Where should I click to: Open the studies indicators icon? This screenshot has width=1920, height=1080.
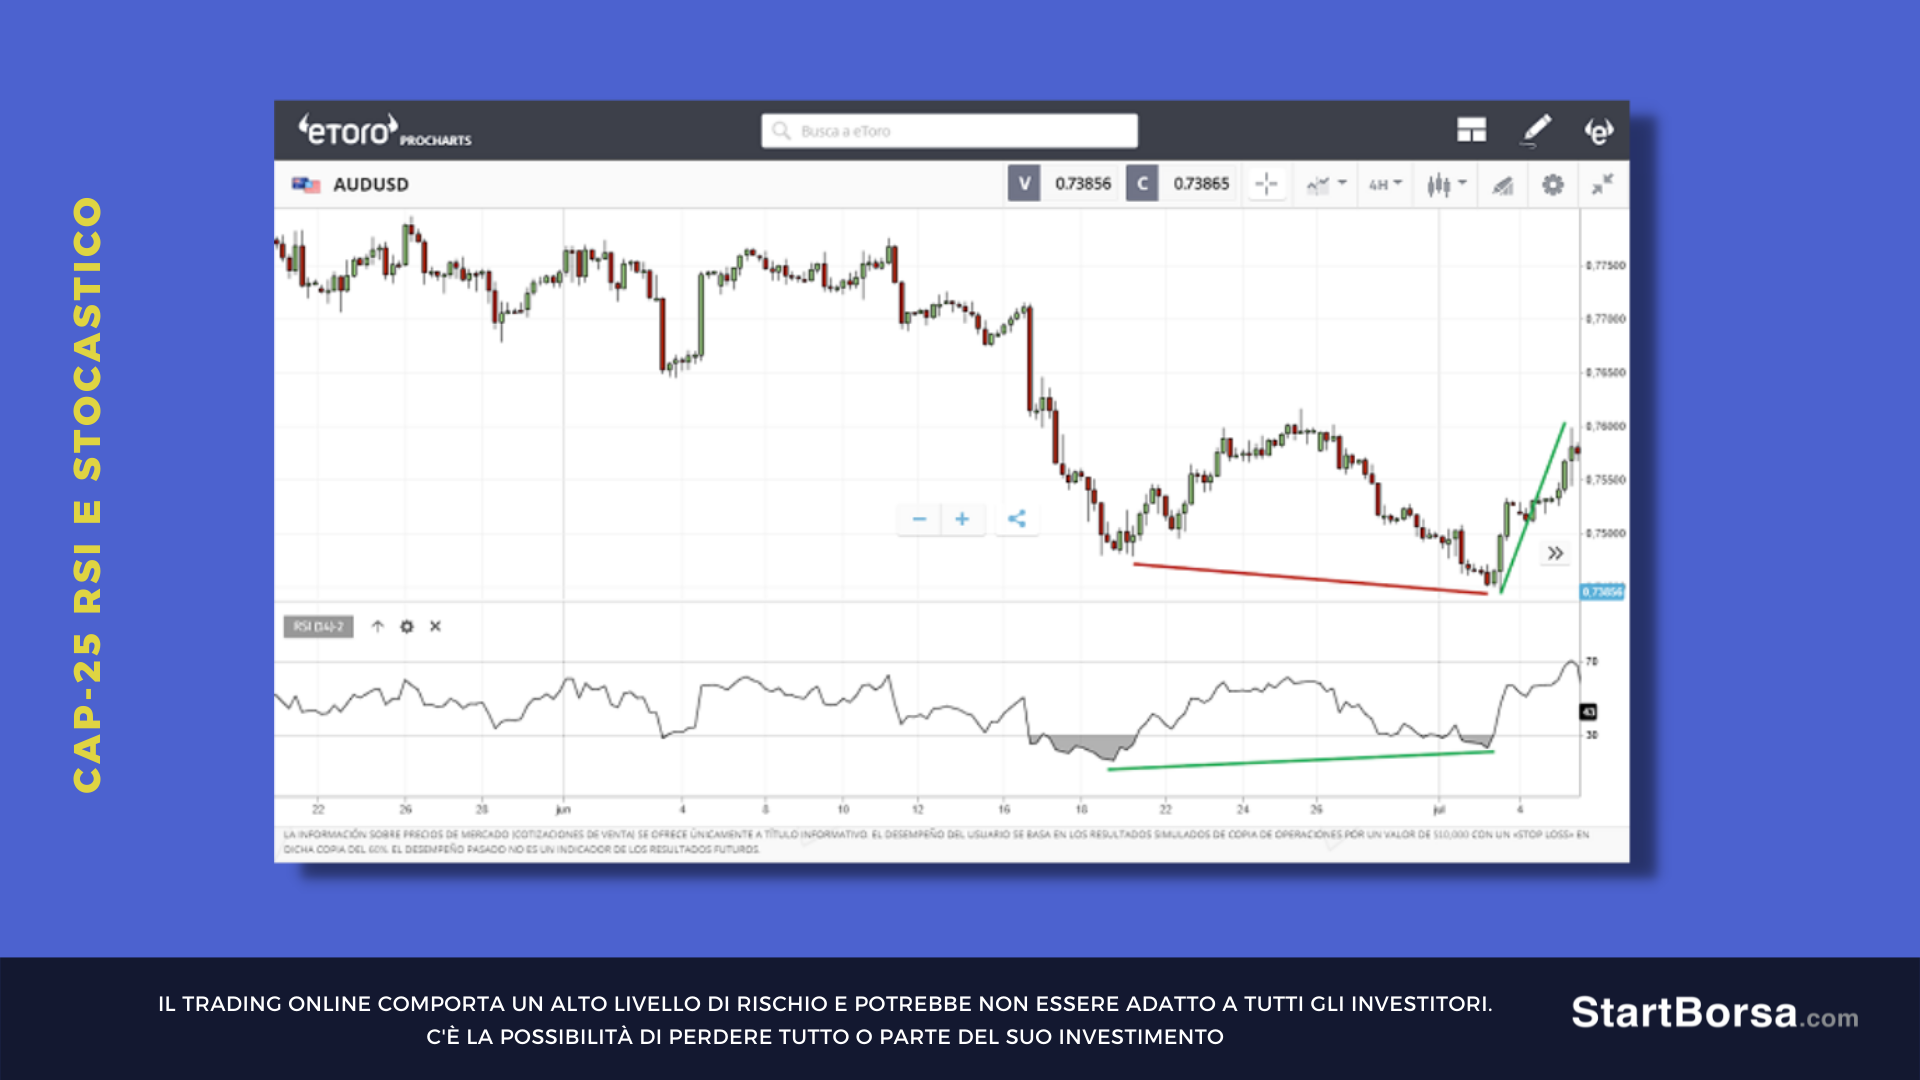point(1503,185)
